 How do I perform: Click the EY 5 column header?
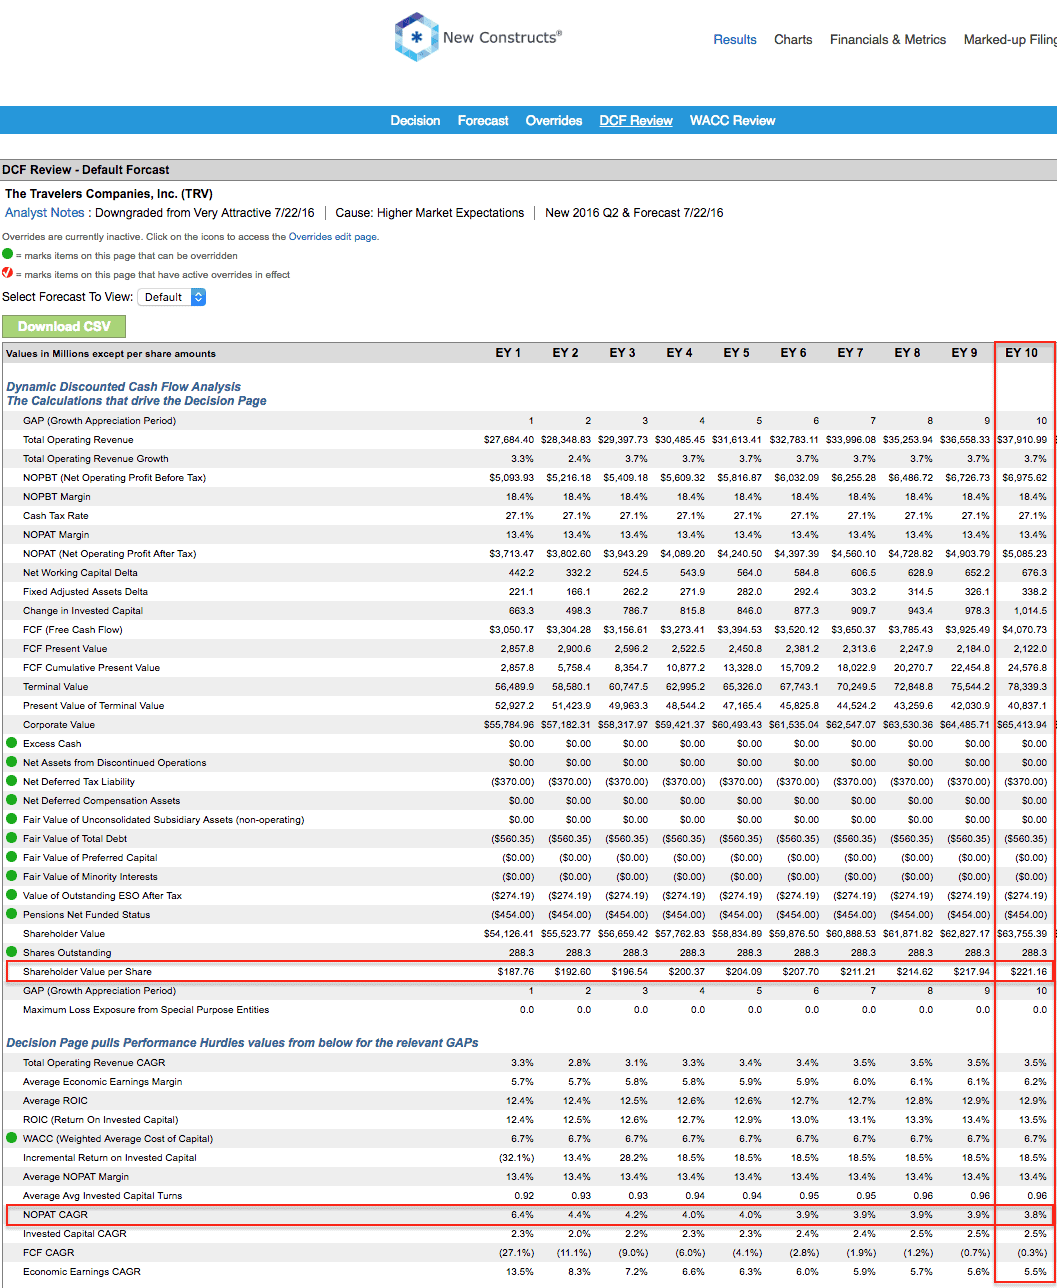point(736,353)
